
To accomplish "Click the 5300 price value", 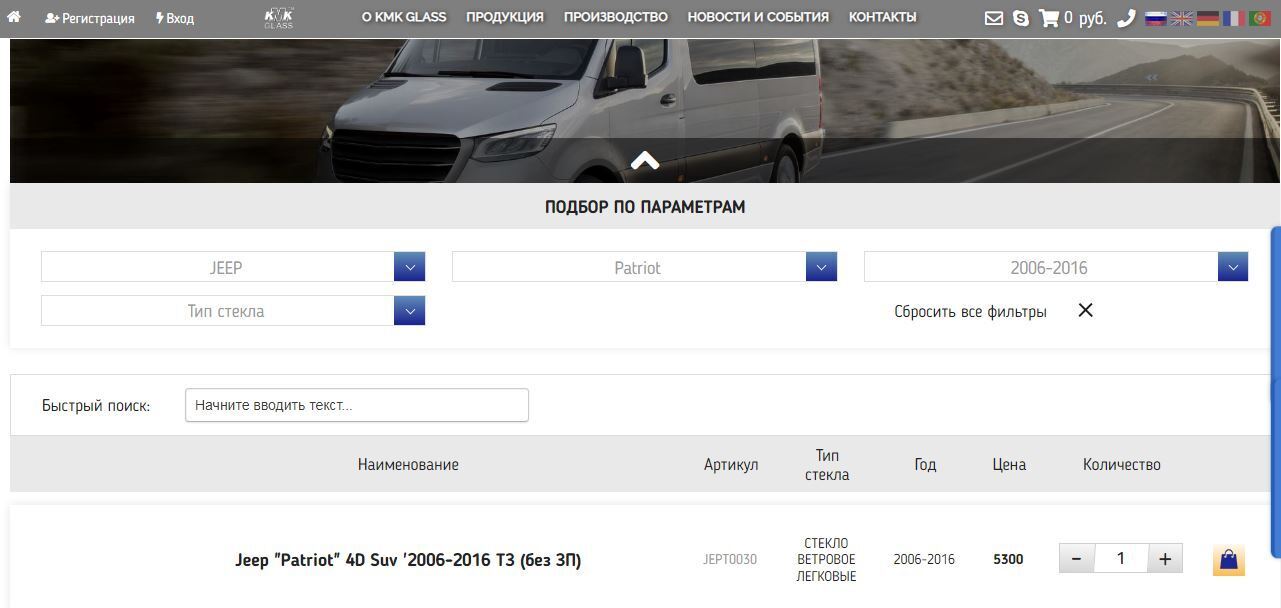I will (1008, 560).
